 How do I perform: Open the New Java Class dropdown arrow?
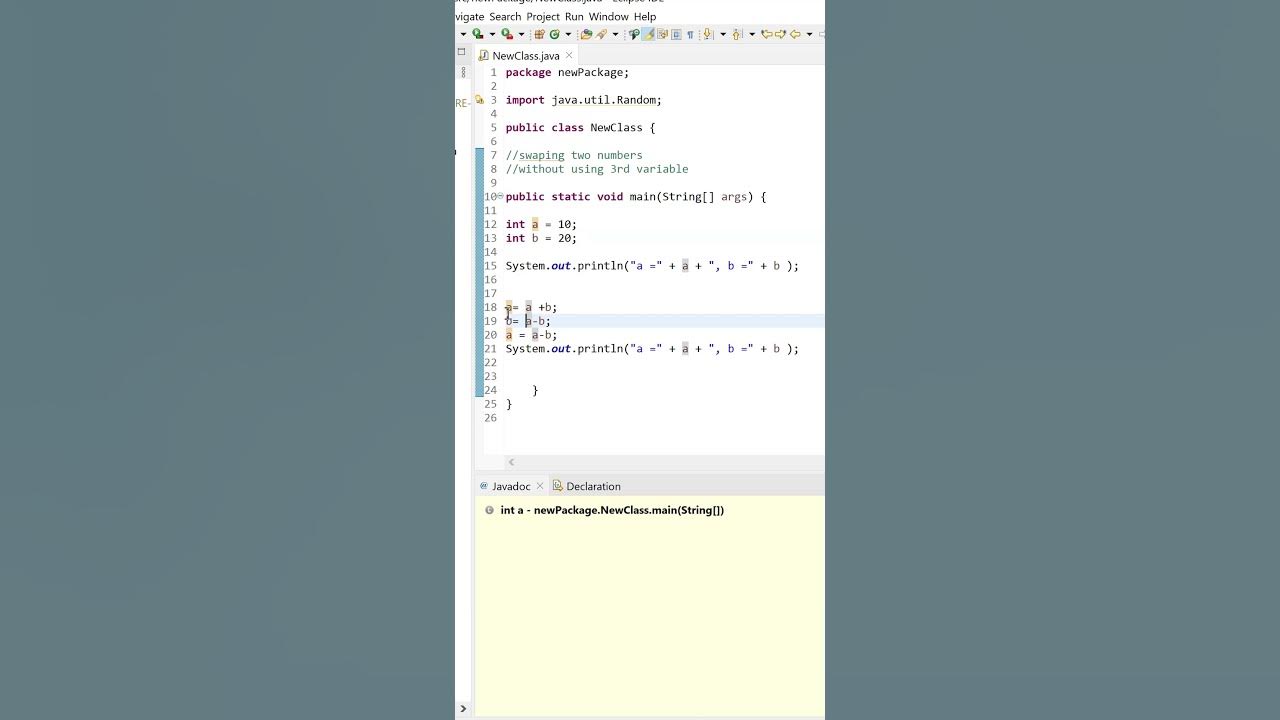pyautogui.click(x=568, y=34)
